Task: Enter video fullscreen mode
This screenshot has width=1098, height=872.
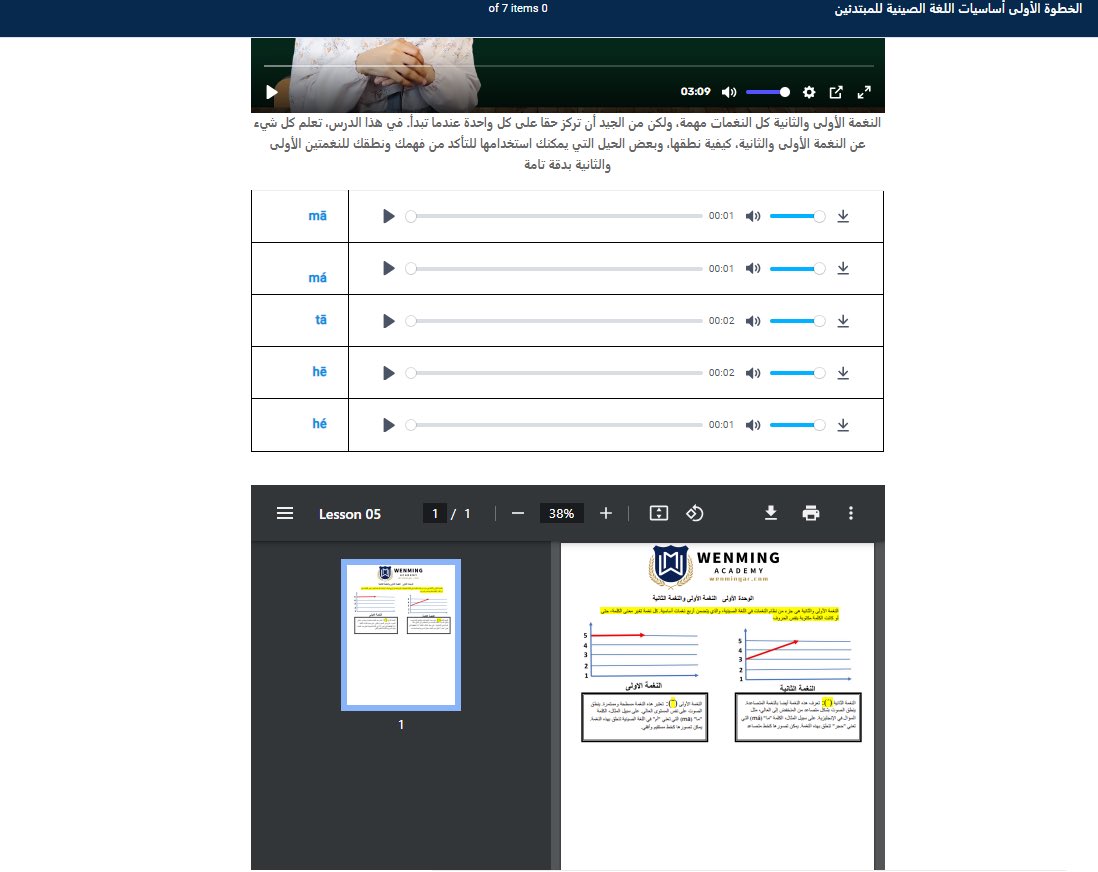Action: point(864,92)
